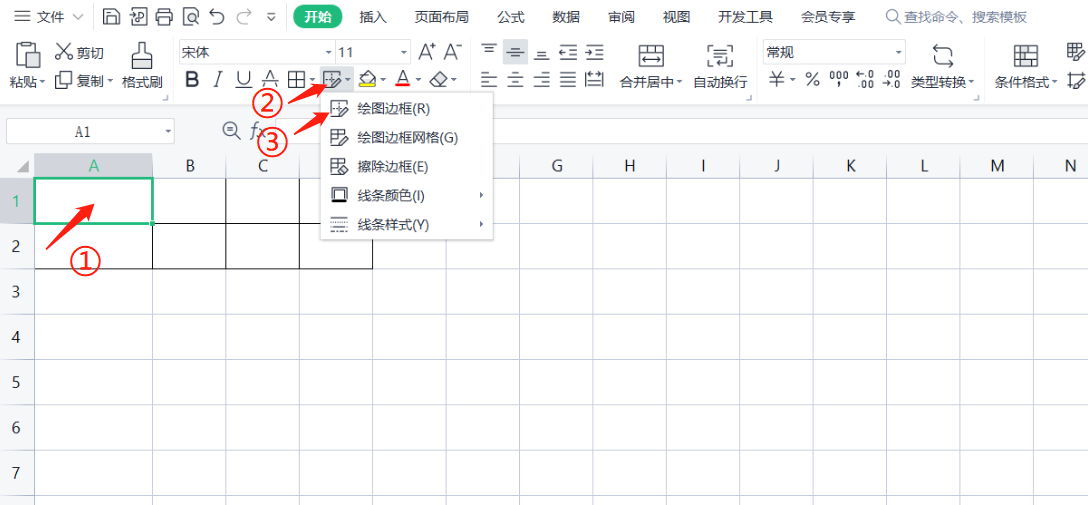Click the borders grid icon
1088x505 pixels.
pyautogui.click(x=296, y=80)
